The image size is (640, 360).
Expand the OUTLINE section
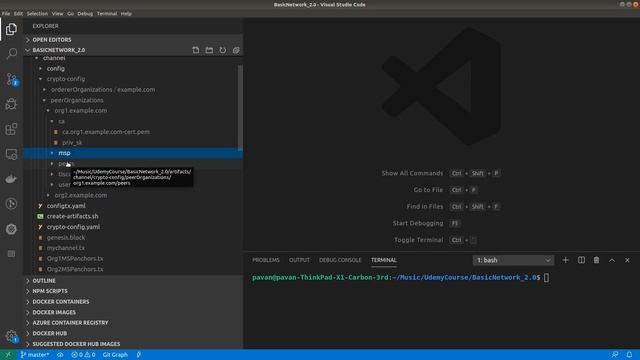(x=133, y=281)
